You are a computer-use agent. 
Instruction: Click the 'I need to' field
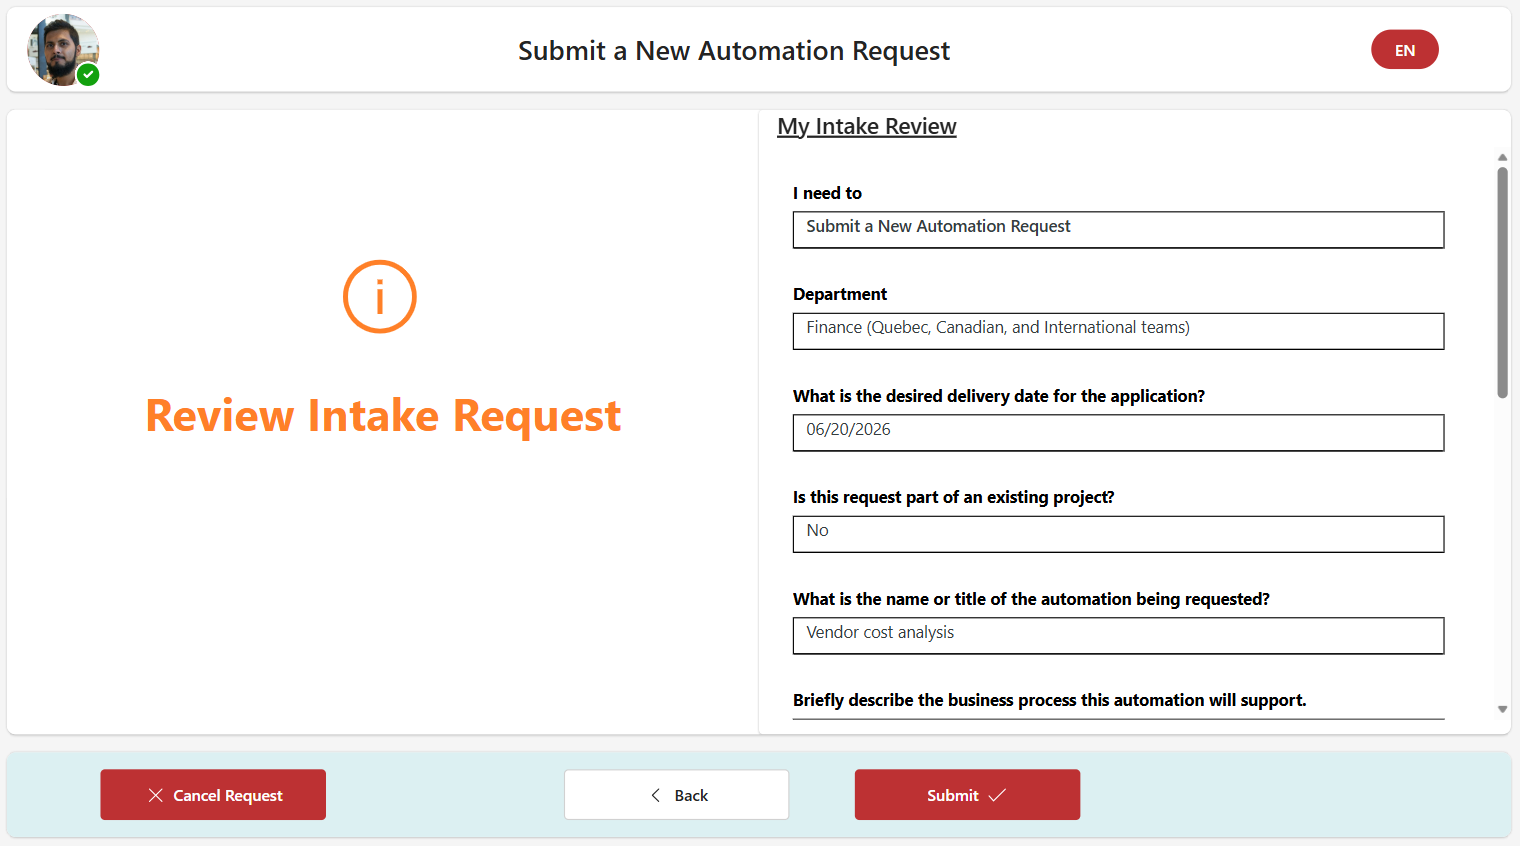point(1118,229)
